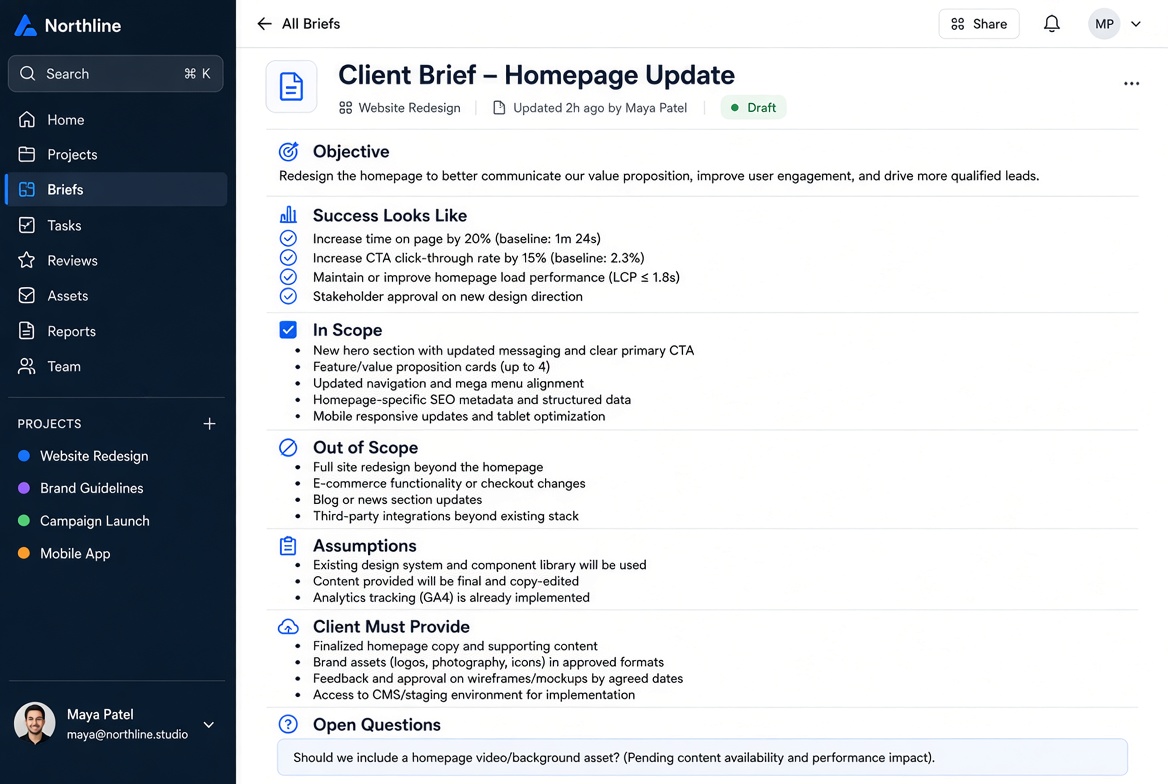Click the Reports document icon
This screenshot has width=1168, height=784.
point(27,331)
